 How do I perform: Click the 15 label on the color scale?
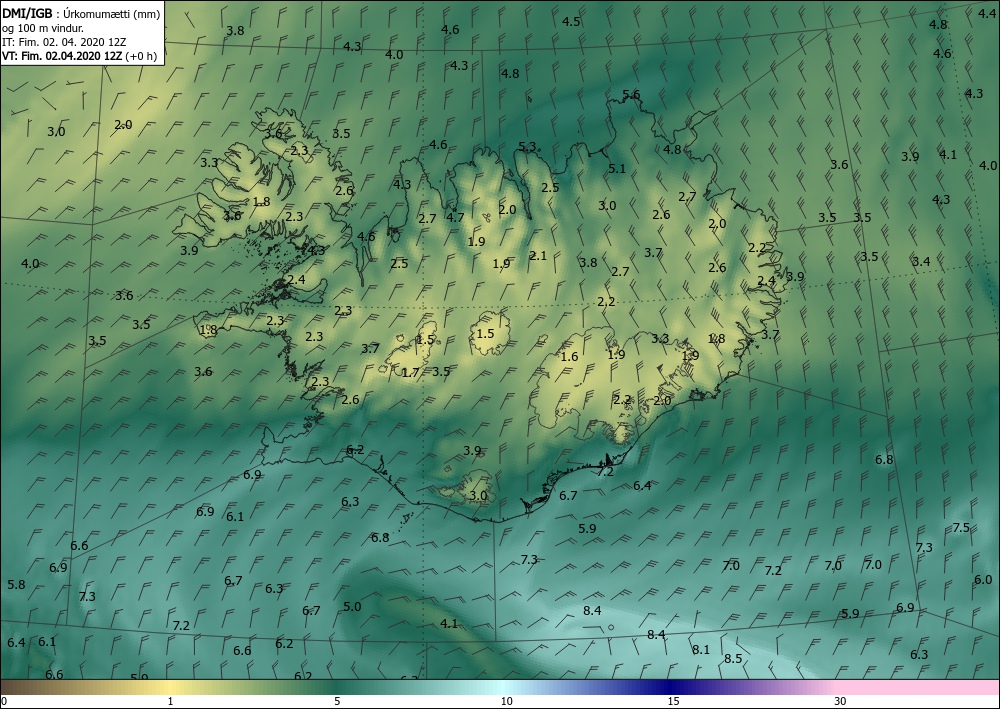[673, 702]
